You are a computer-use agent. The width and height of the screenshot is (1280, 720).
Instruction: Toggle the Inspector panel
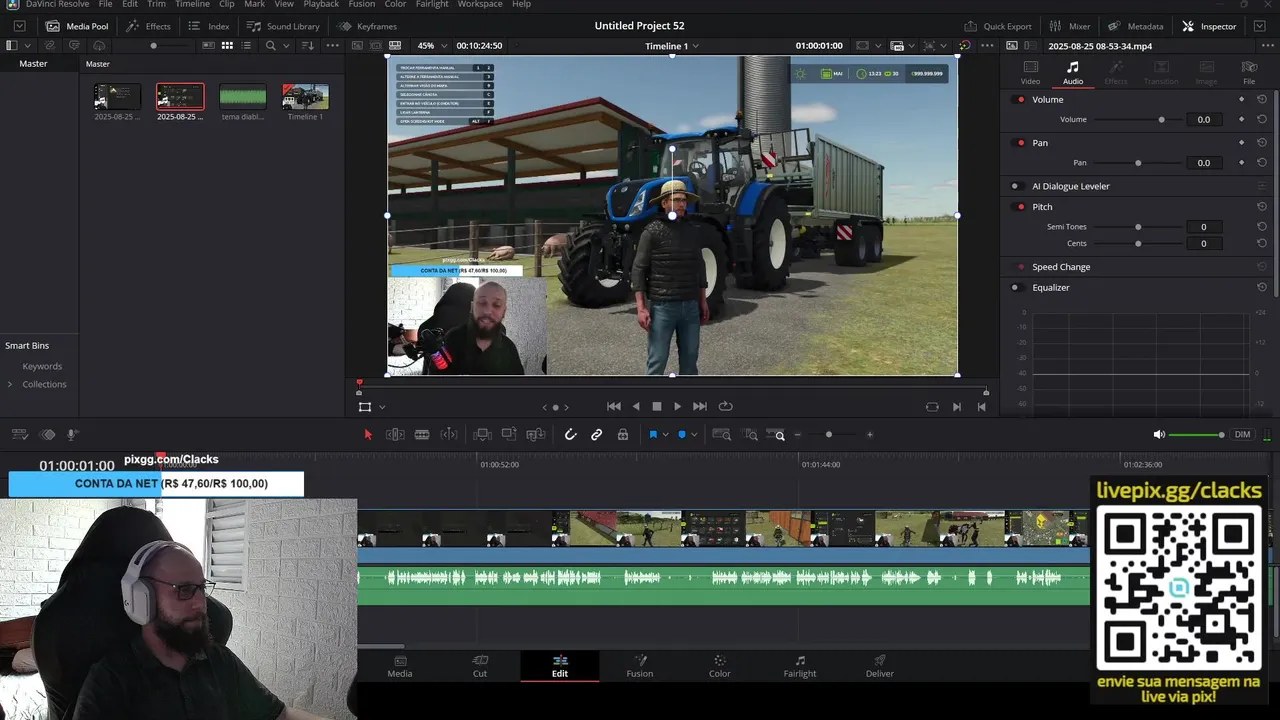[x=1209, y=26]
